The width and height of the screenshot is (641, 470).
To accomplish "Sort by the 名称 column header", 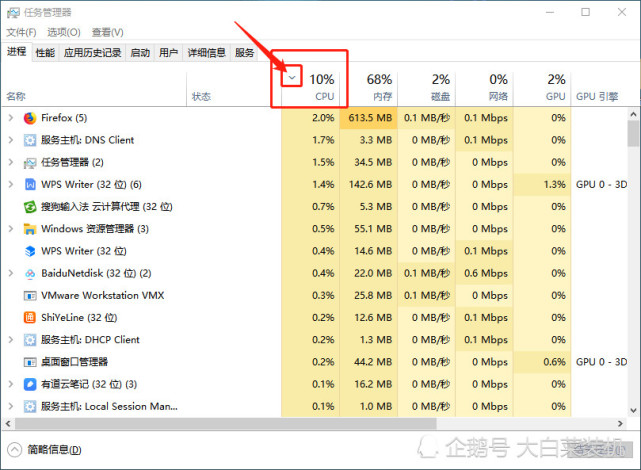I will [94, 88].
